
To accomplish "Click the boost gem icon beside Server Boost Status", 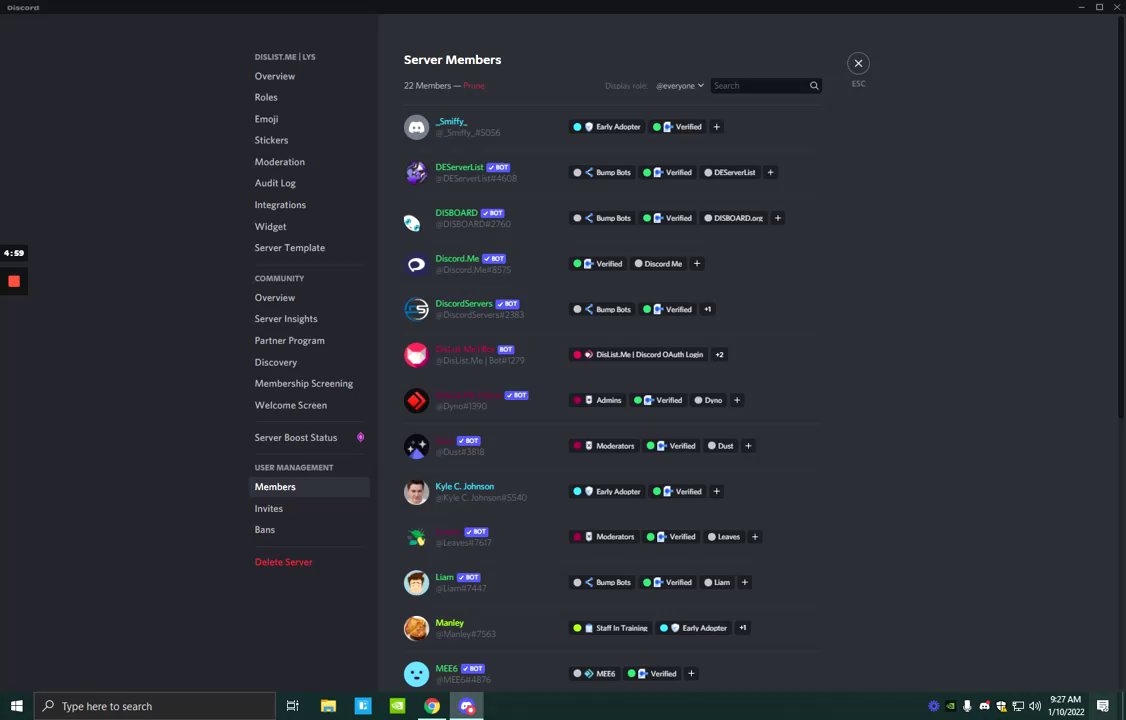I will (360, 437).
